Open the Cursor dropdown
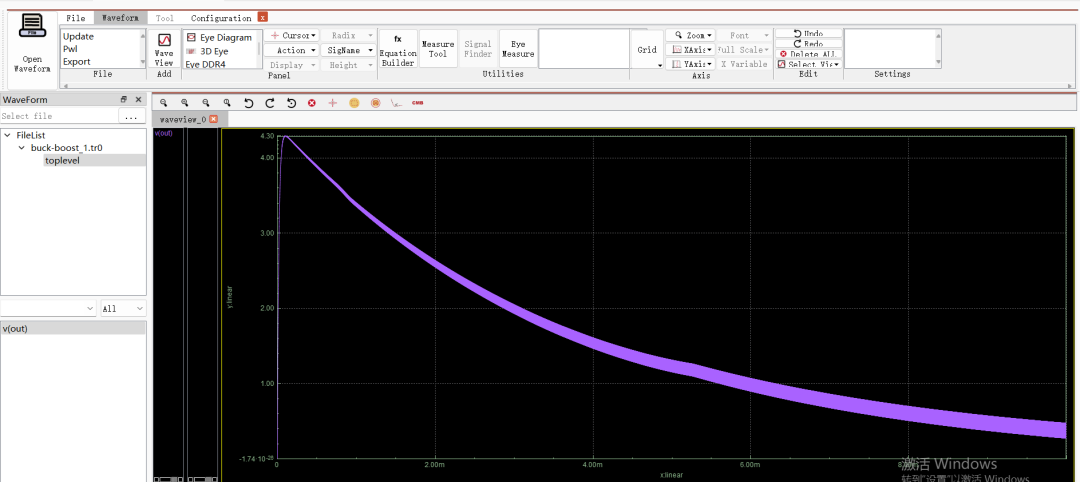 pos(292,35)
